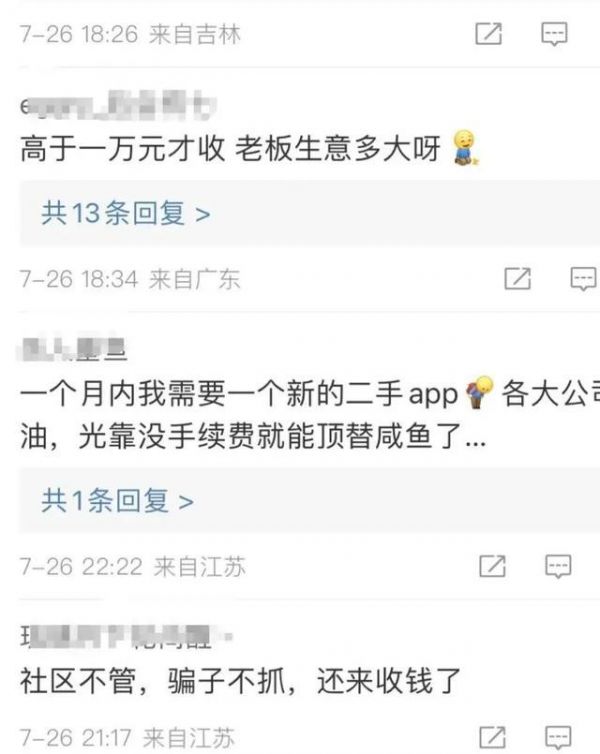Screen dimensions: 600x754
Task: Tap the emoji after 老板生意多大呀
Action: 465,148
